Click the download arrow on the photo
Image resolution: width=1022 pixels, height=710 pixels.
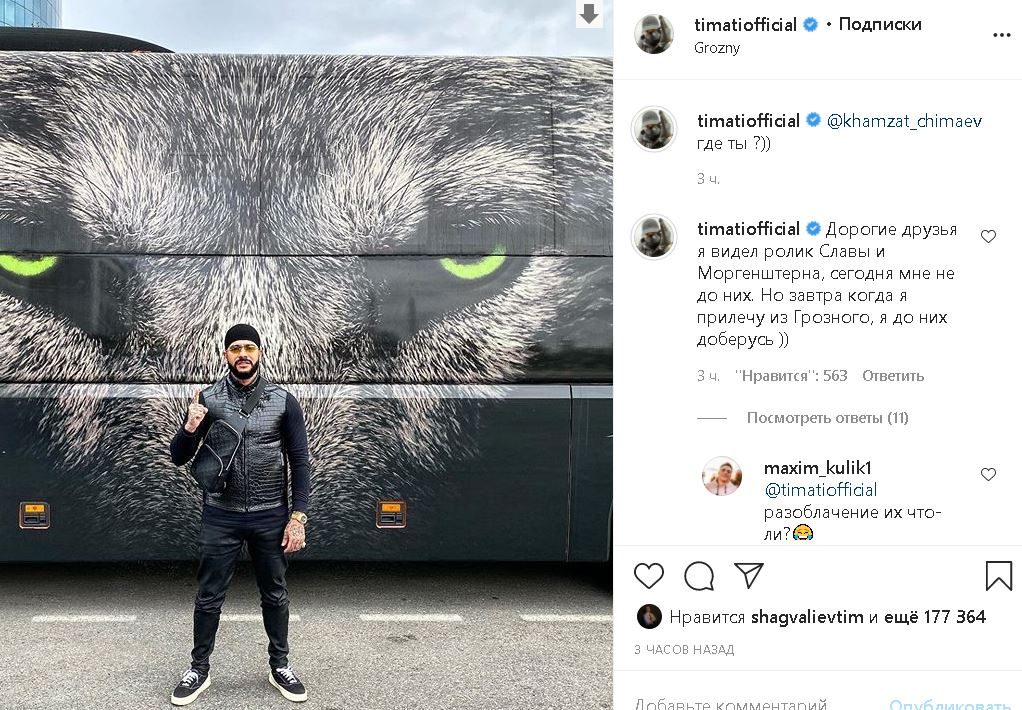tap(589, 14)
